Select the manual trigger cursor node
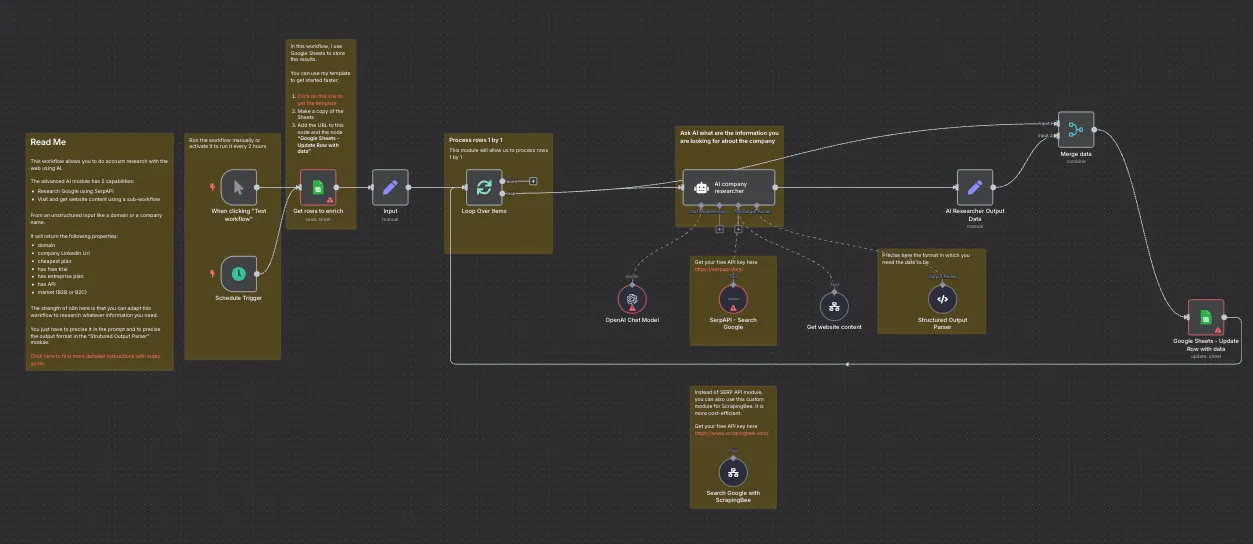The image size is (1253, 544). (x=239, y=187)
